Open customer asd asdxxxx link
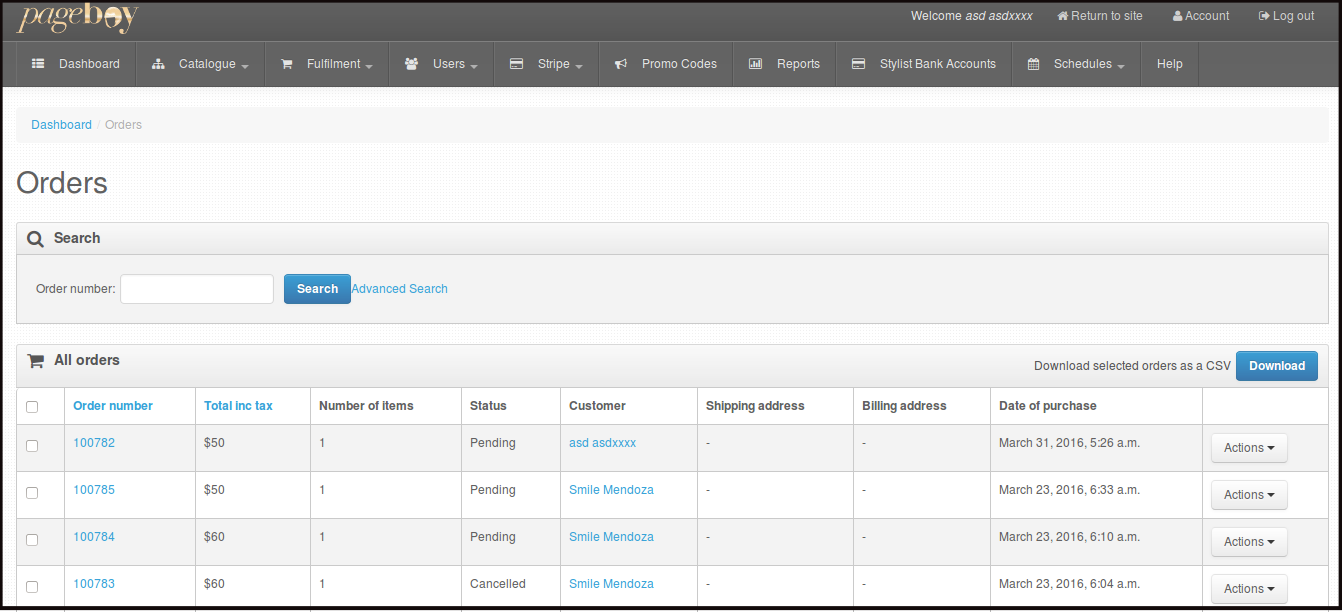The width and height of the screenshot is (1342, 612). coord(602,443)
